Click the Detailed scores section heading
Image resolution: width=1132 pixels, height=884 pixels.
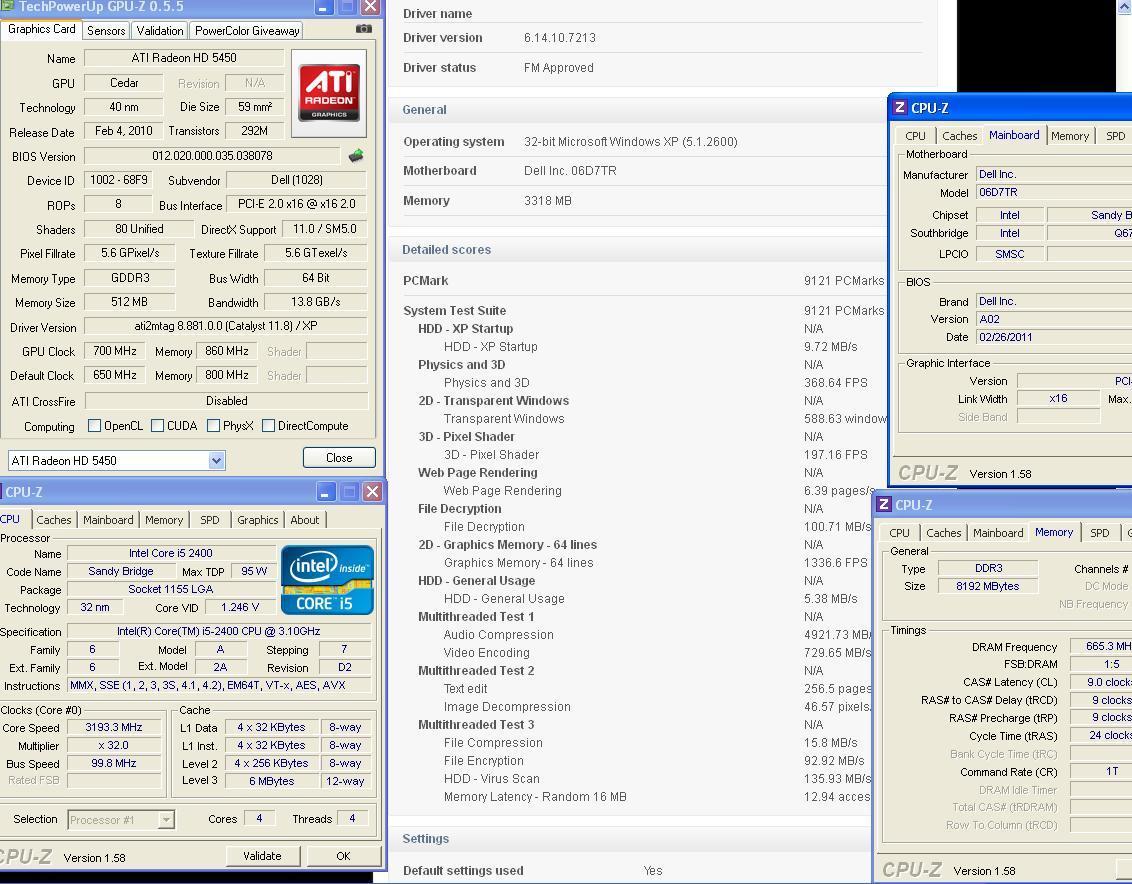pyautogui.click(x=446, y=249)
